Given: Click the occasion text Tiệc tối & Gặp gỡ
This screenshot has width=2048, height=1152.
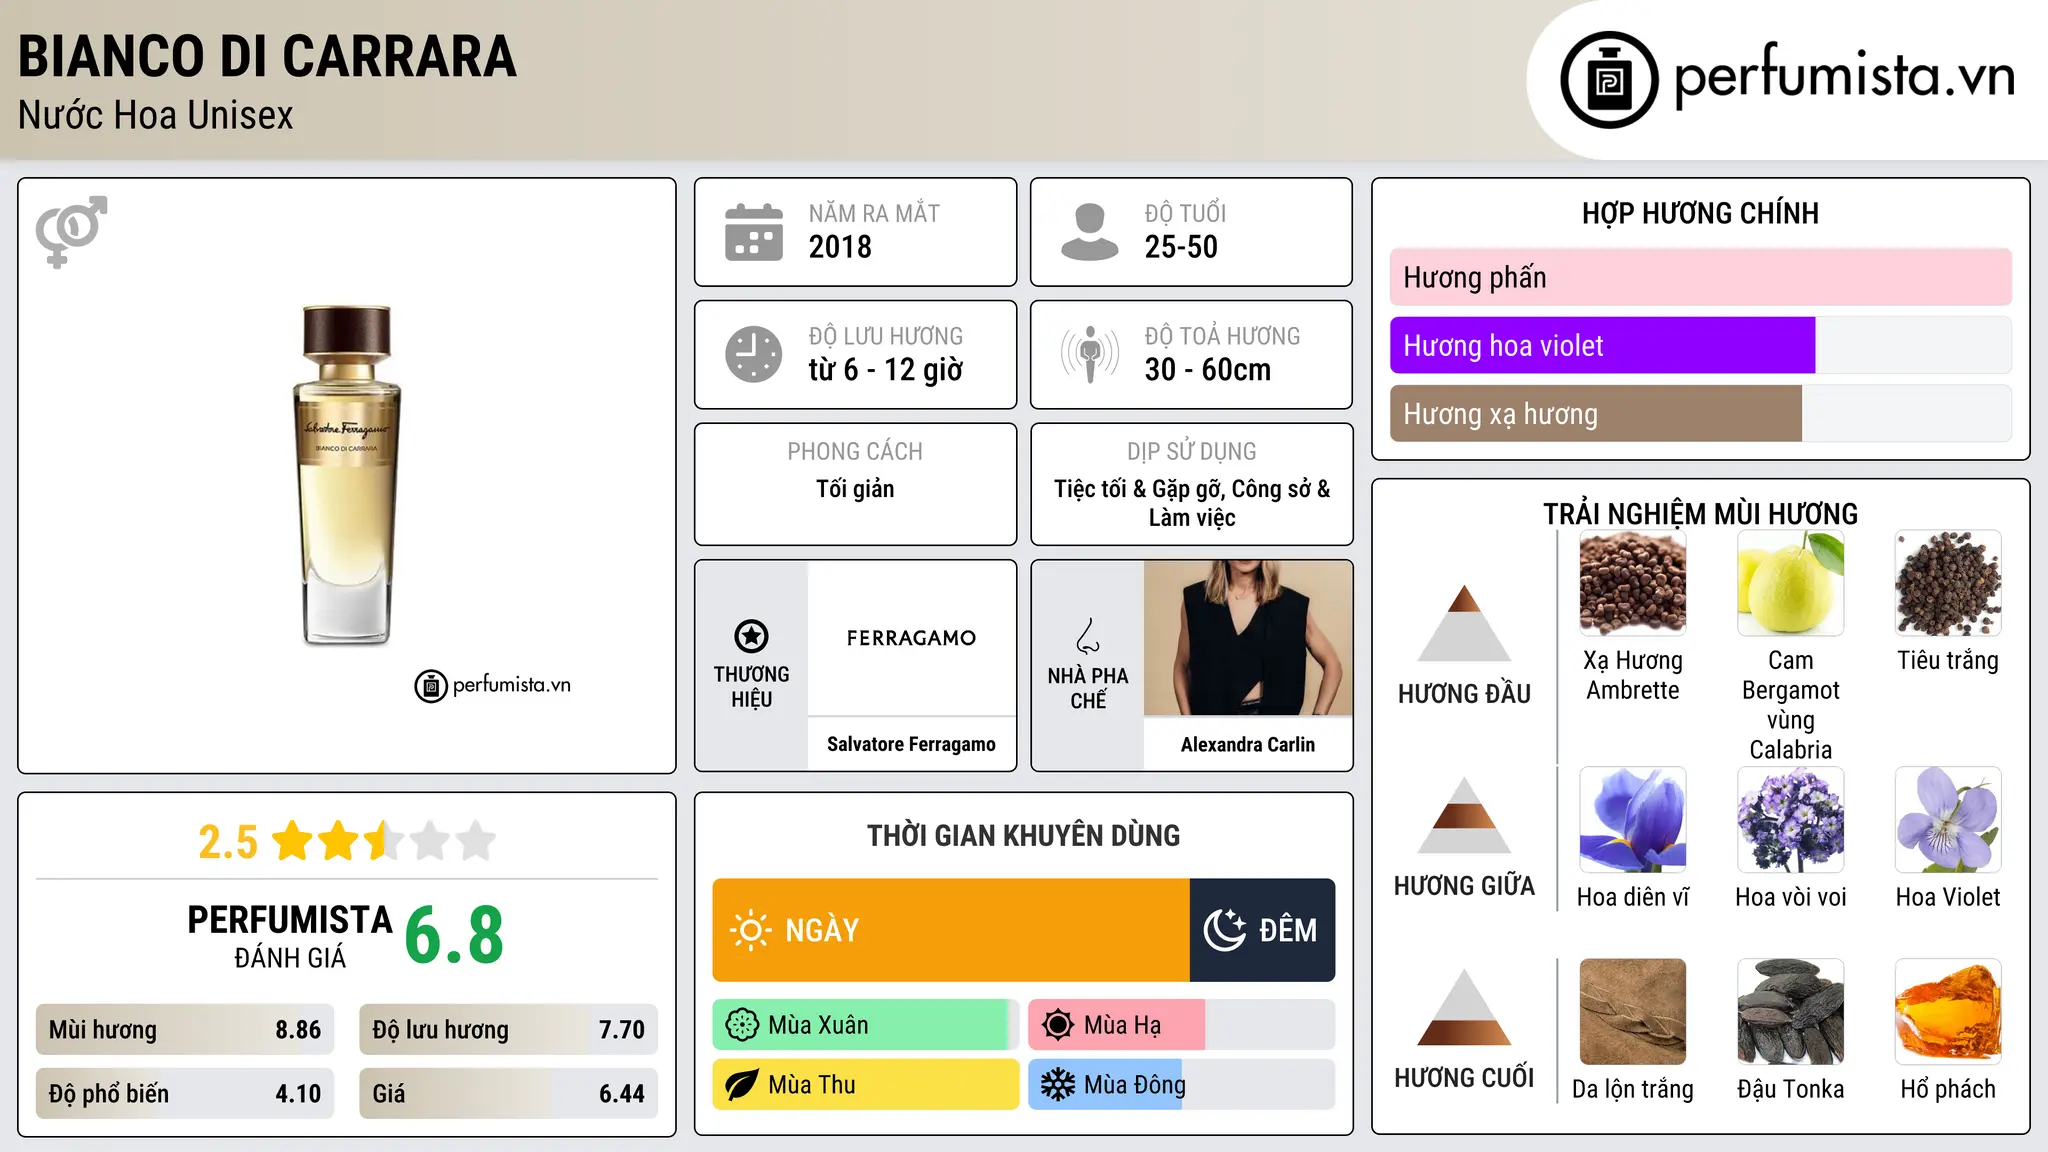Looking at the screenshot, I should pyautogui.click(x=1139, y=489).
